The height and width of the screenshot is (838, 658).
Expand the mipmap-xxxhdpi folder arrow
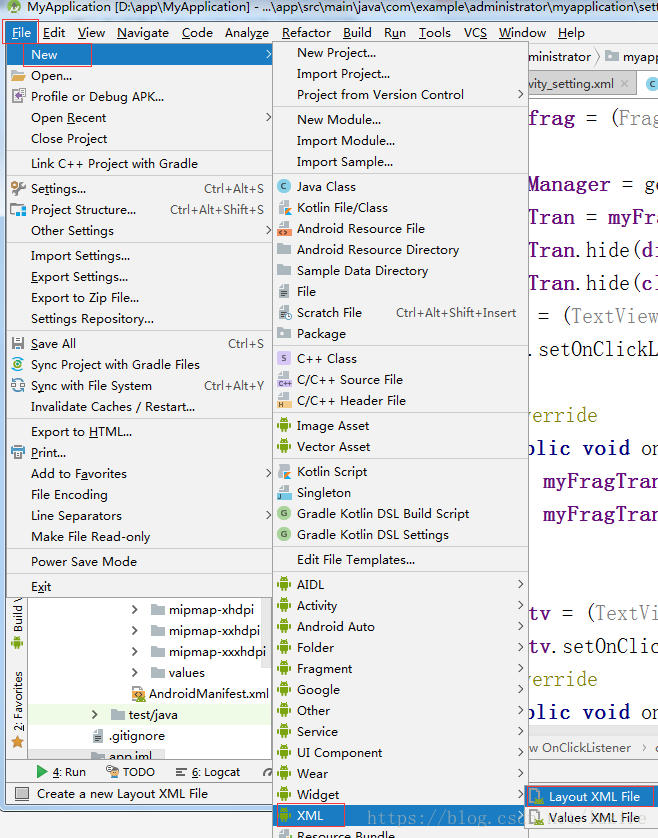[135, 651]
